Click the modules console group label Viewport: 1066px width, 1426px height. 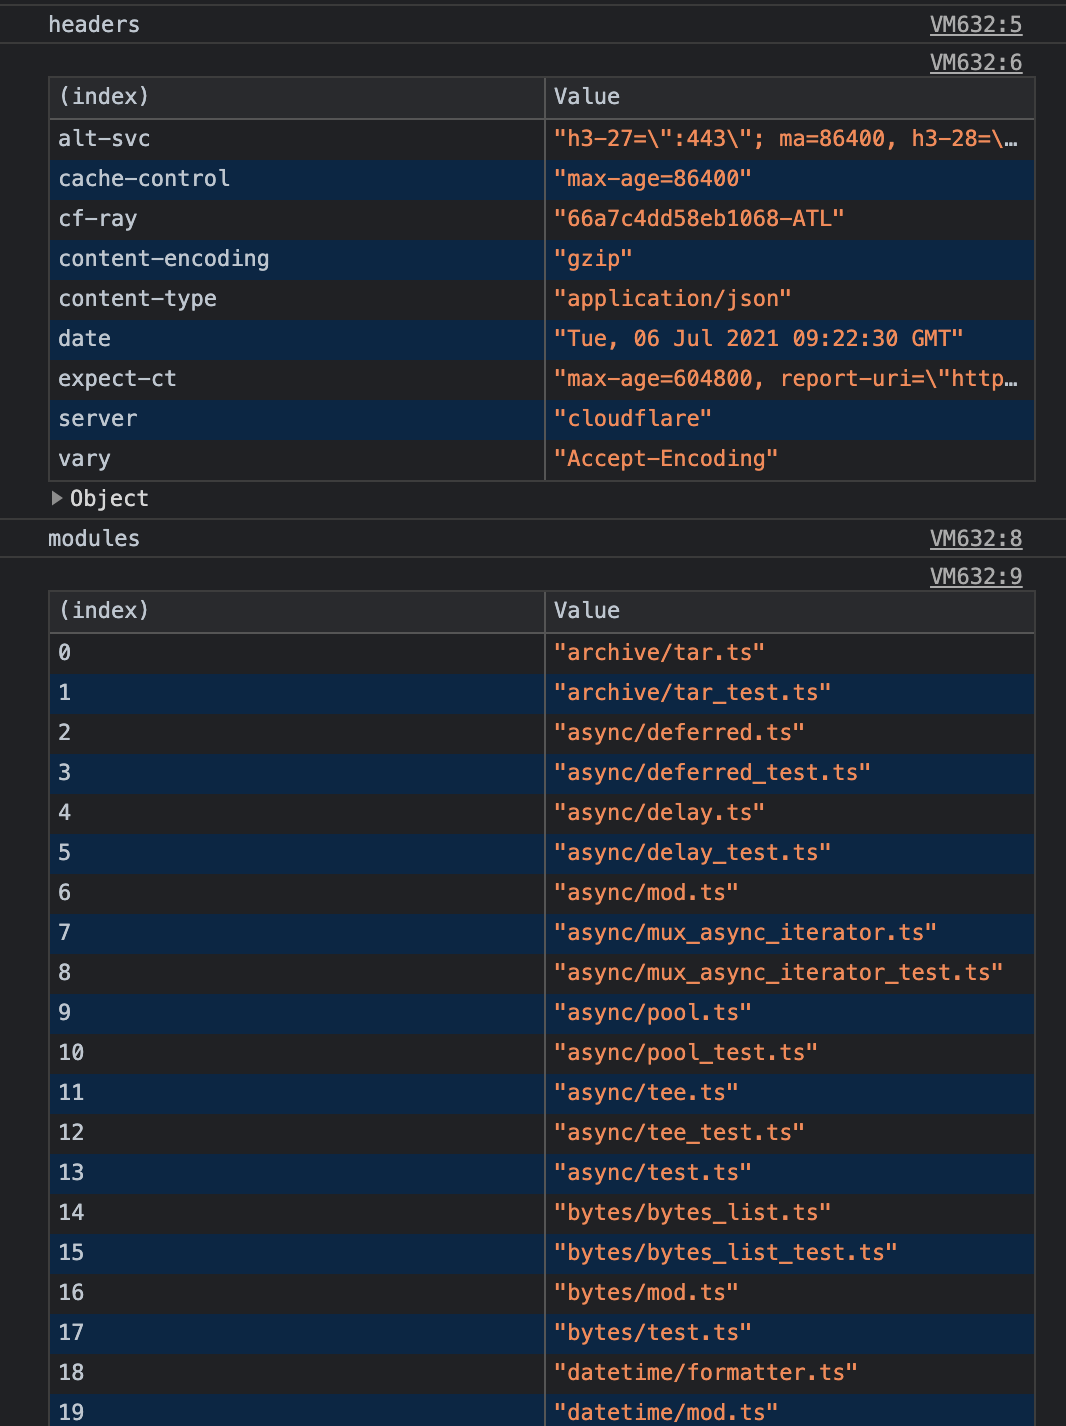point(93,538)
